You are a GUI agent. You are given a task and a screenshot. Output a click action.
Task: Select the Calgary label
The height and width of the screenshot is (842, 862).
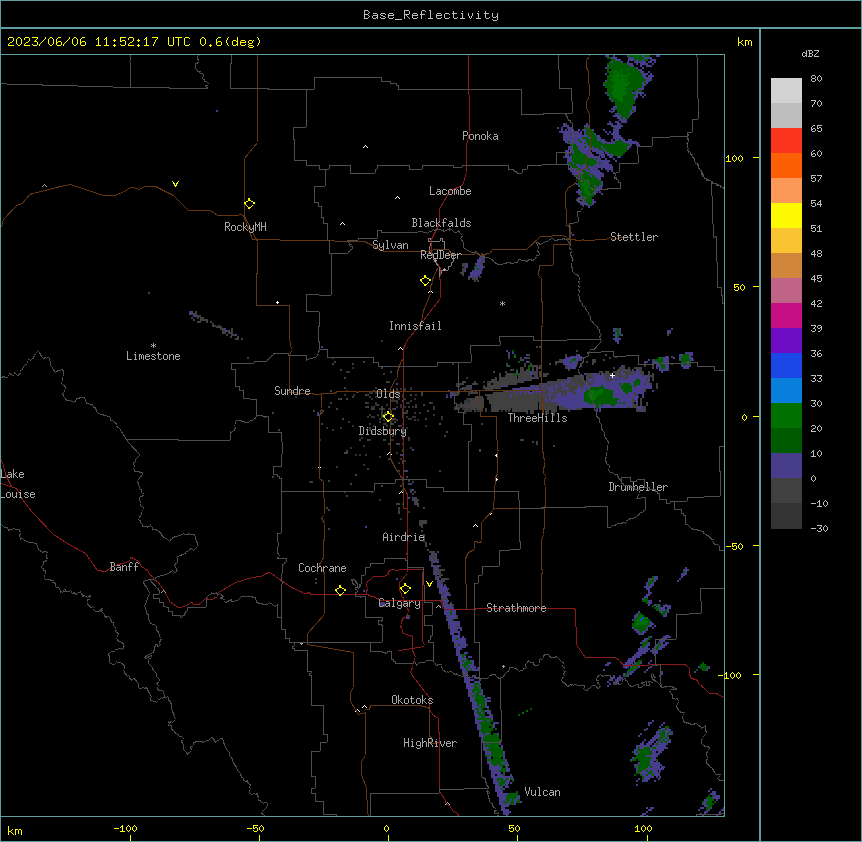400,603
